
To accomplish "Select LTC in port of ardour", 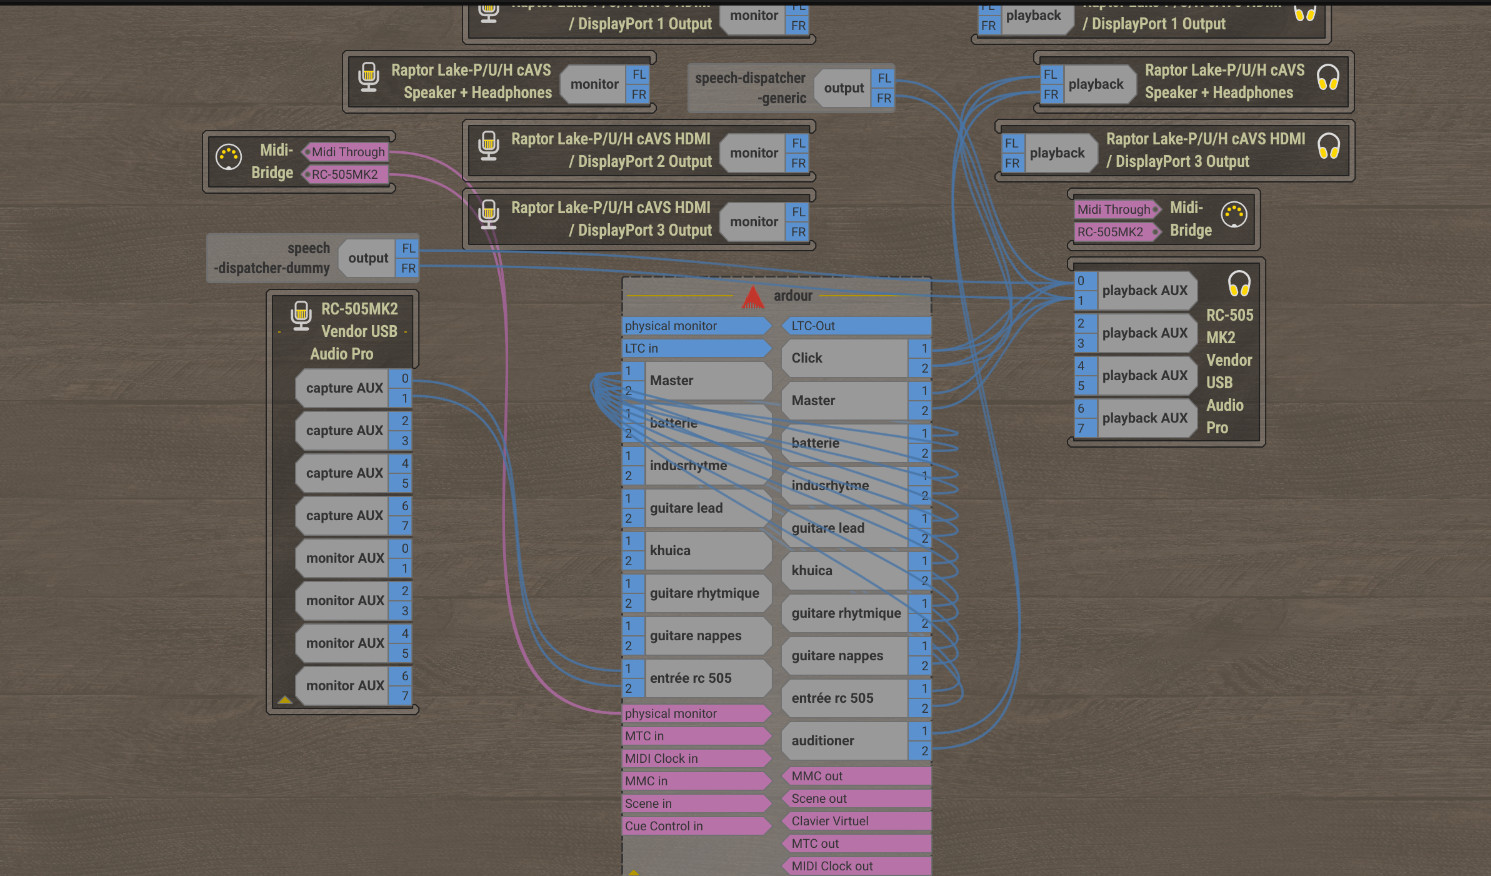I will (696, 349).
